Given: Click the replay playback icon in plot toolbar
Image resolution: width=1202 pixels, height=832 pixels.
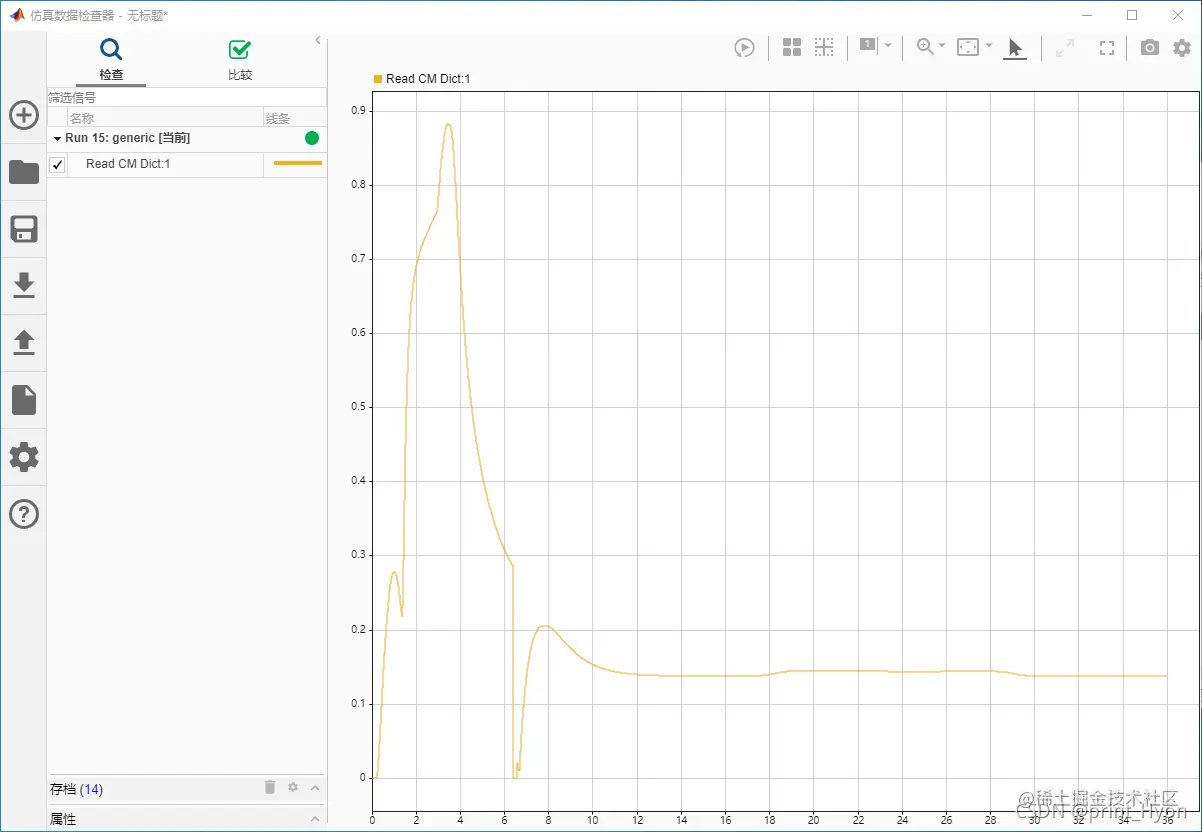Looking at the screenshot, I should click(x=744, y=47).
